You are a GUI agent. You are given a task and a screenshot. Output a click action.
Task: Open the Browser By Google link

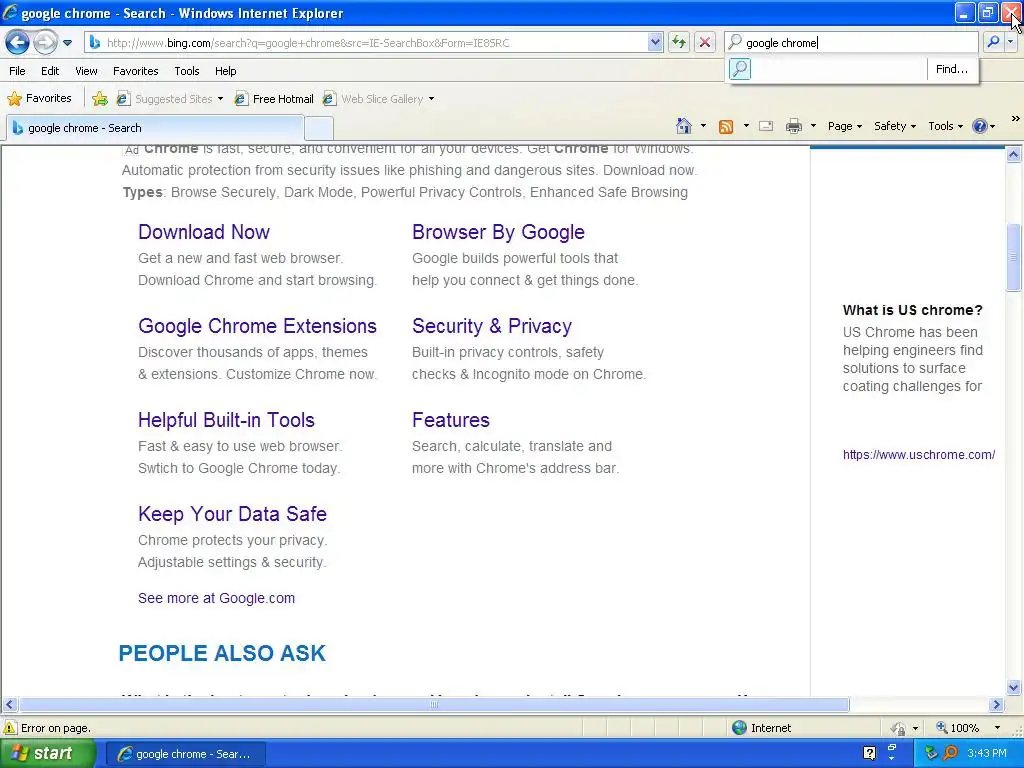click(x=498, y=232)
